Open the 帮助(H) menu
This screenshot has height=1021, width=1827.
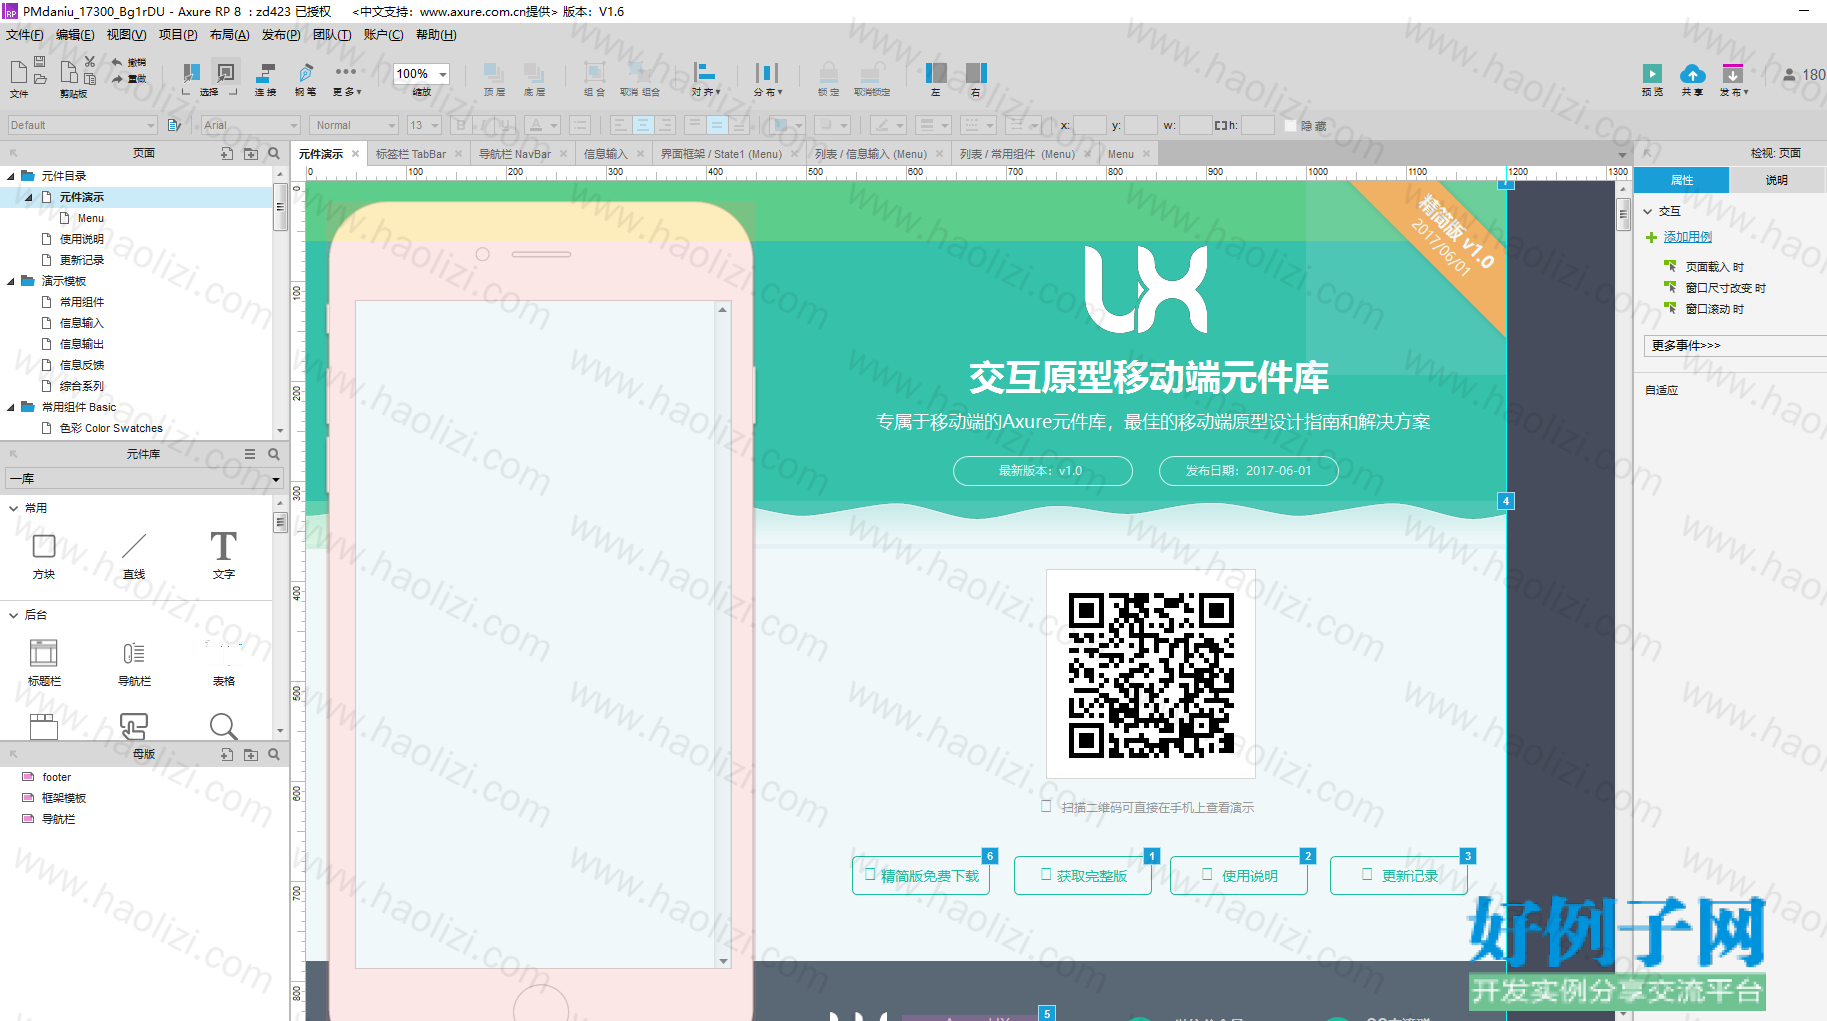436,35
